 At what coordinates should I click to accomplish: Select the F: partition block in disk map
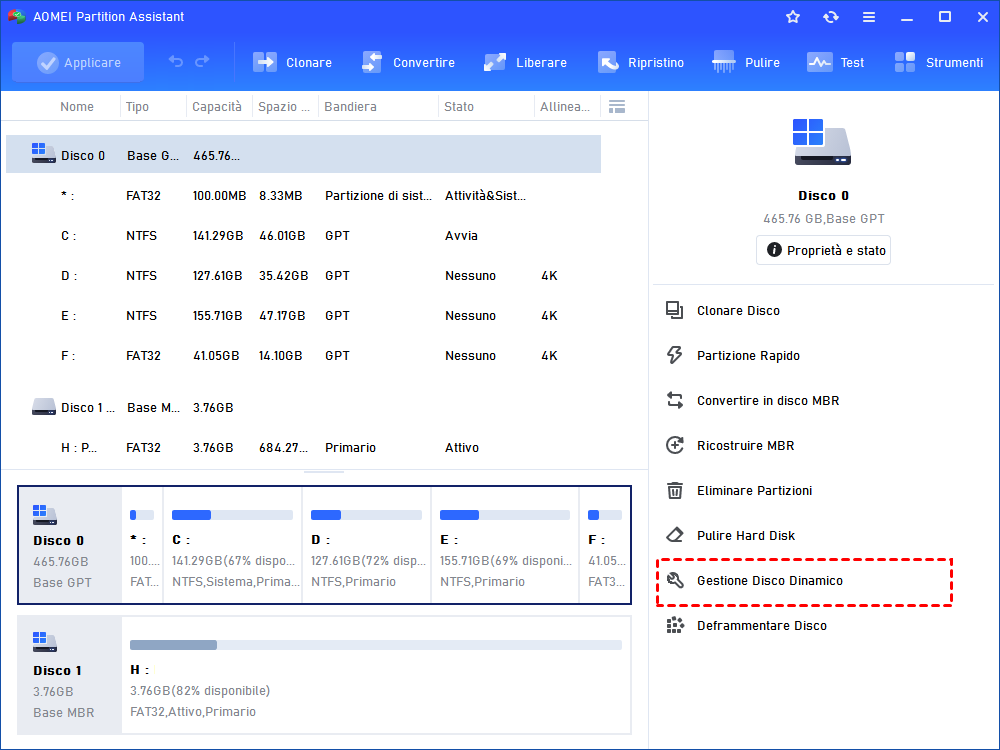click(x=605, y=545)
